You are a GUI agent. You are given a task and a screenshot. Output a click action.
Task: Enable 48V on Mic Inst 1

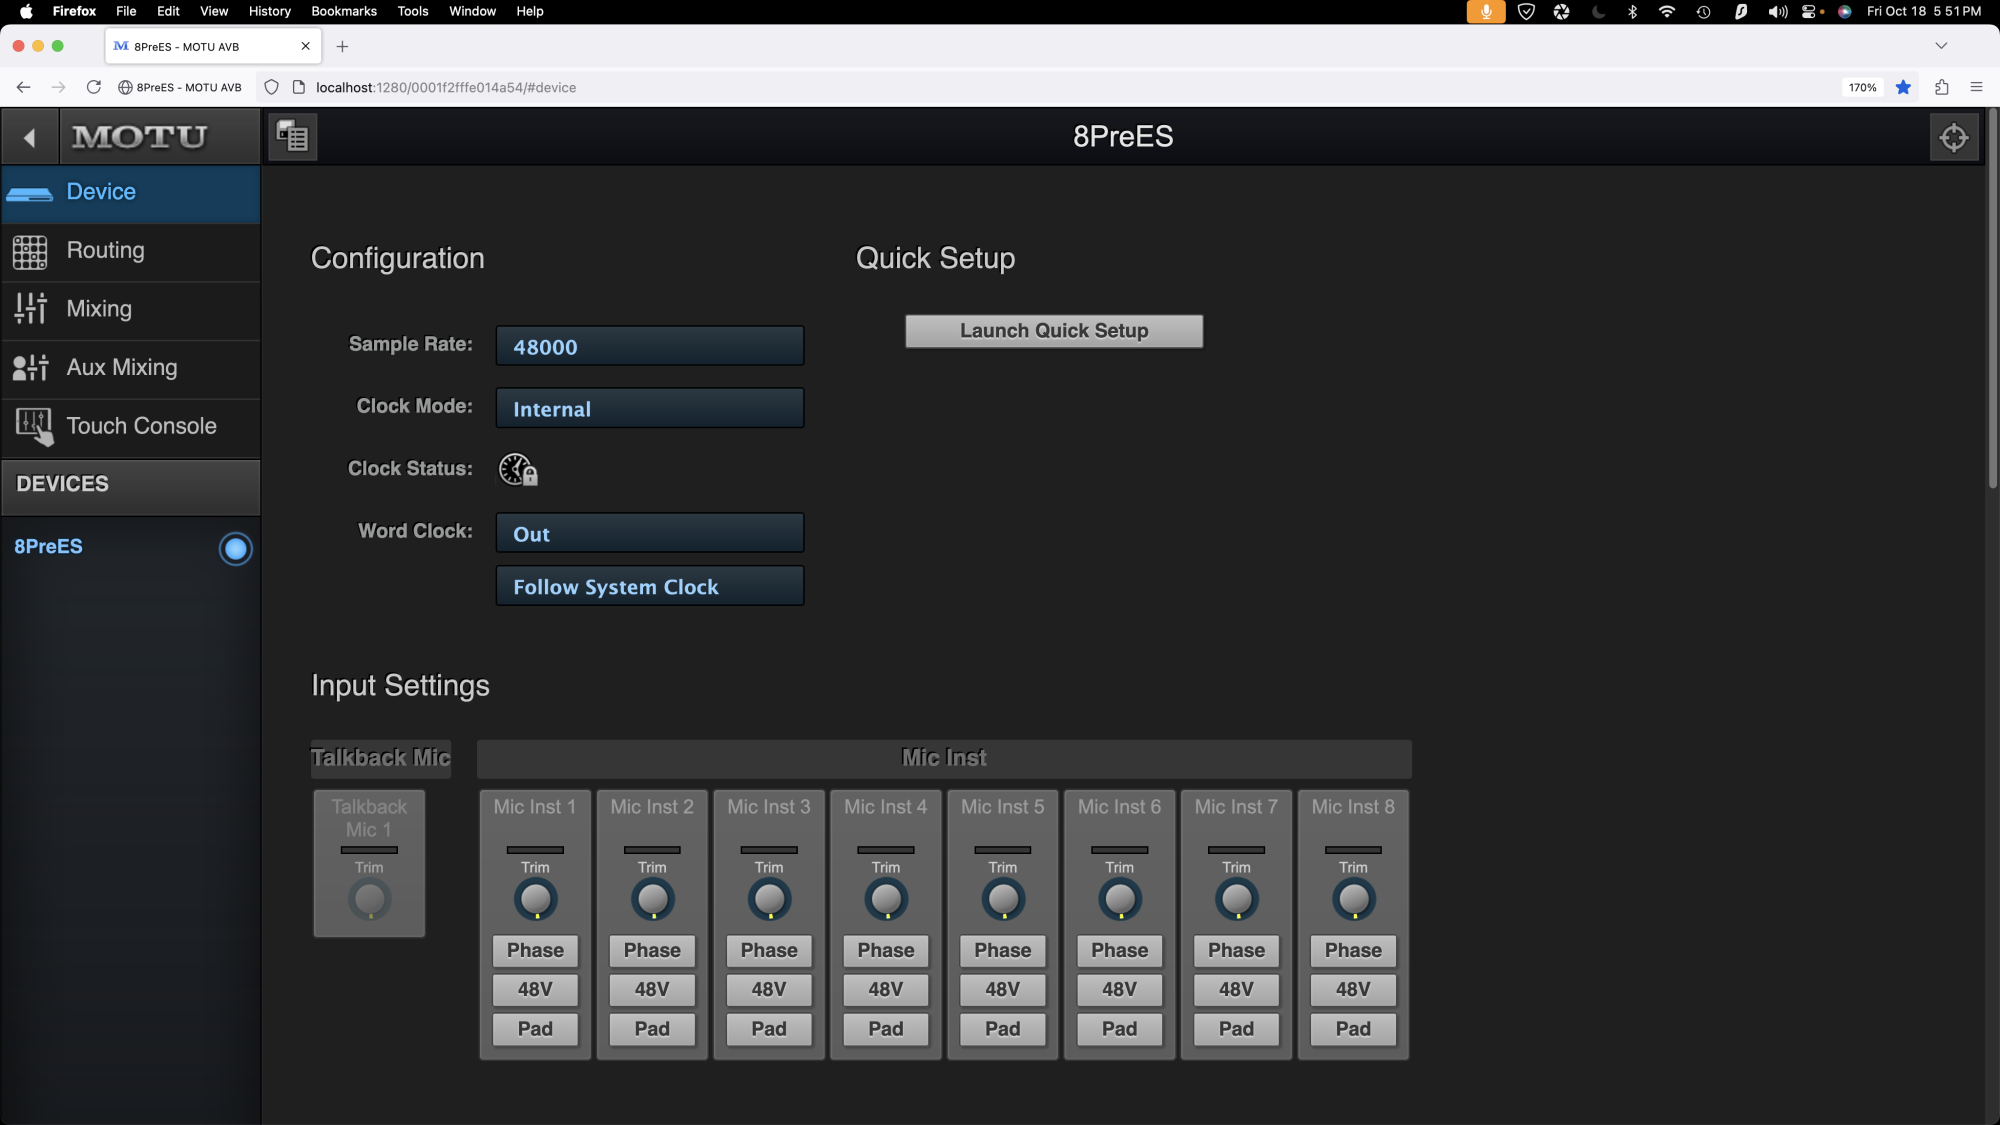point(535,990)
